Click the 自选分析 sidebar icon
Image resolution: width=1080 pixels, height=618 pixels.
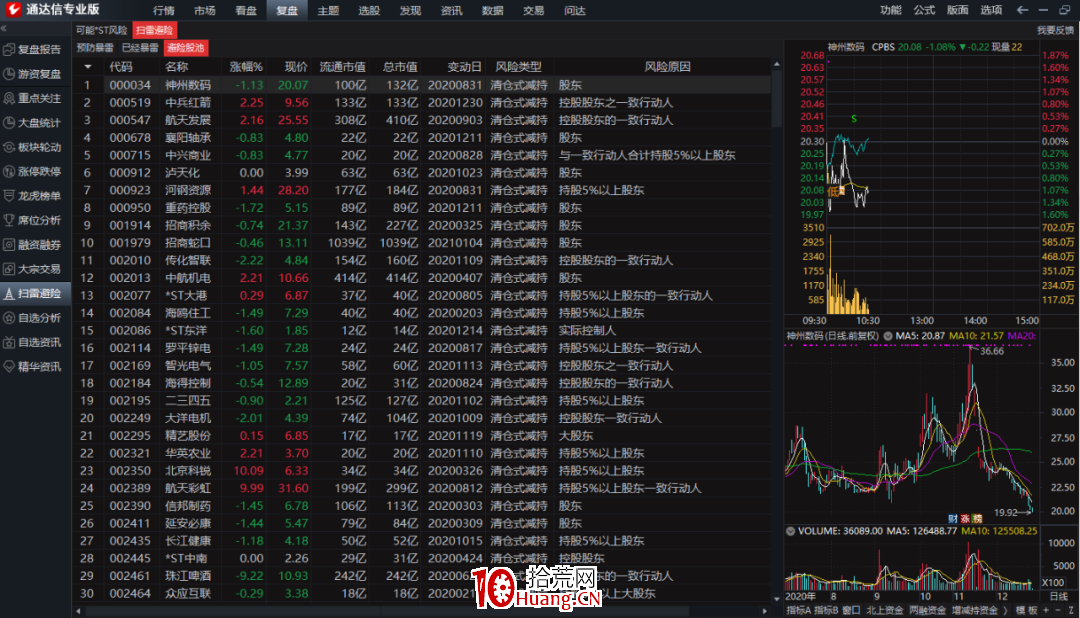coord(9,318)
